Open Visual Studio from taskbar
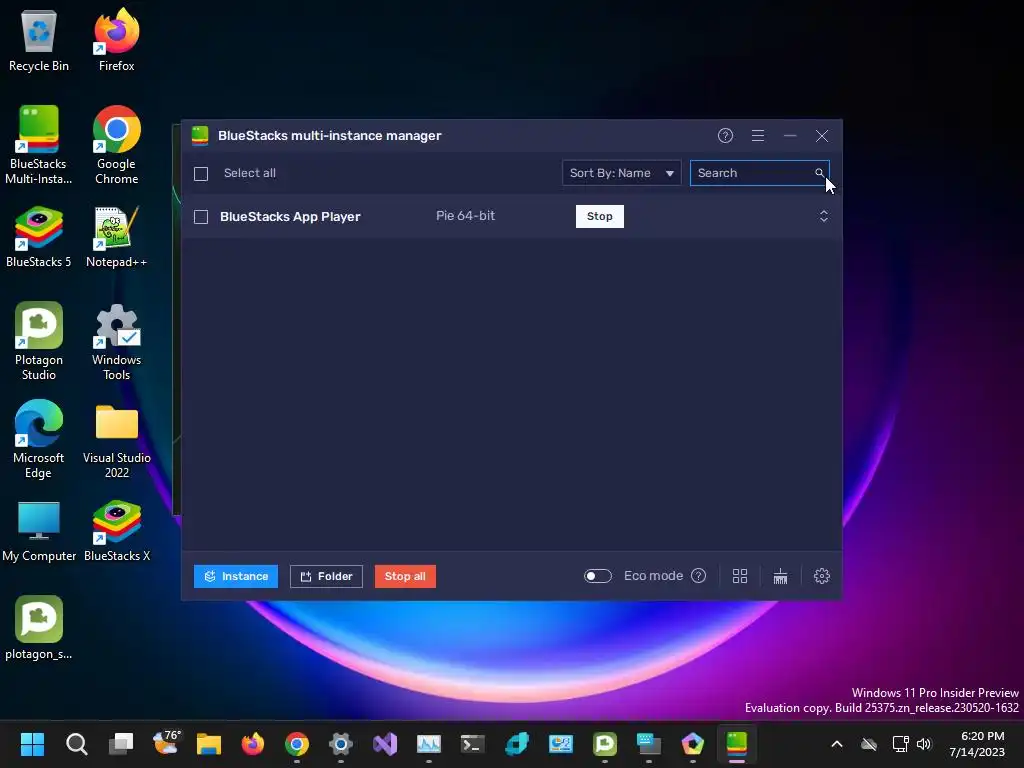1024x768 pixels. [385, 744]
